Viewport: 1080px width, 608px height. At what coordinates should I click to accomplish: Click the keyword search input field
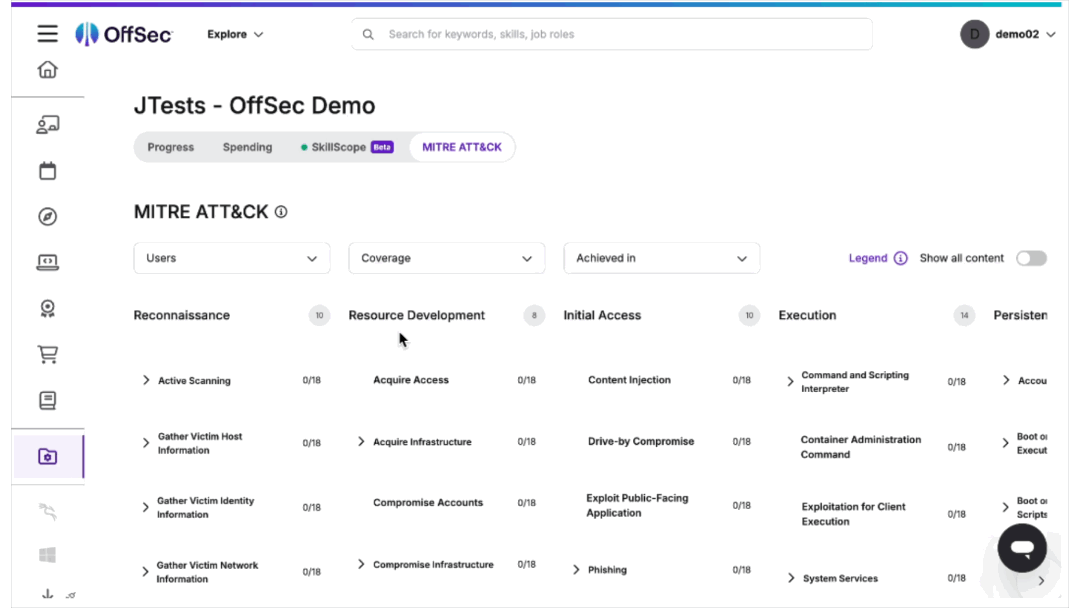pos(620,34)
